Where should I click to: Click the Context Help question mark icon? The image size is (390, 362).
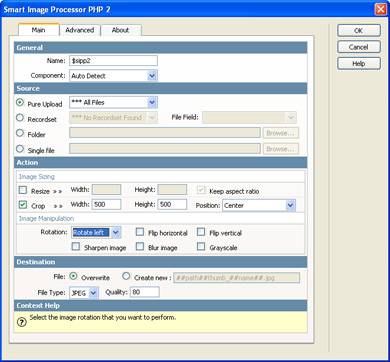coord(22,322)
